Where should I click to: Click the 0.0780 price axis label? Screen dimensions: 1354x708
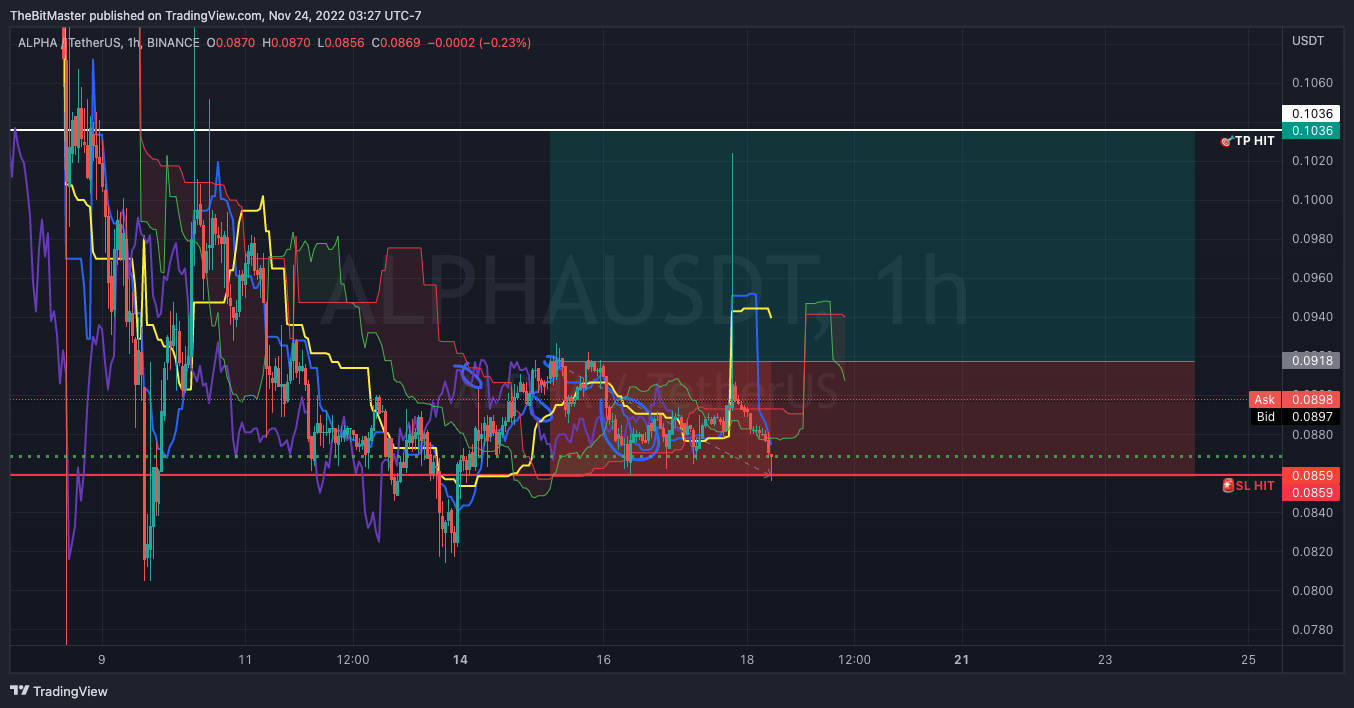click(1311, 630)
